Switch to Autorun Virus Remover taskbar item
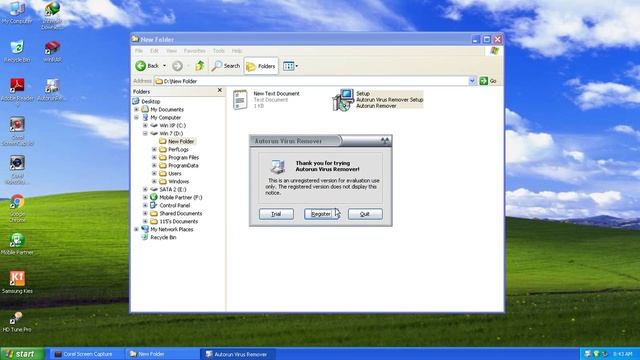Screen dimensions: 640x360 [238, 354]
